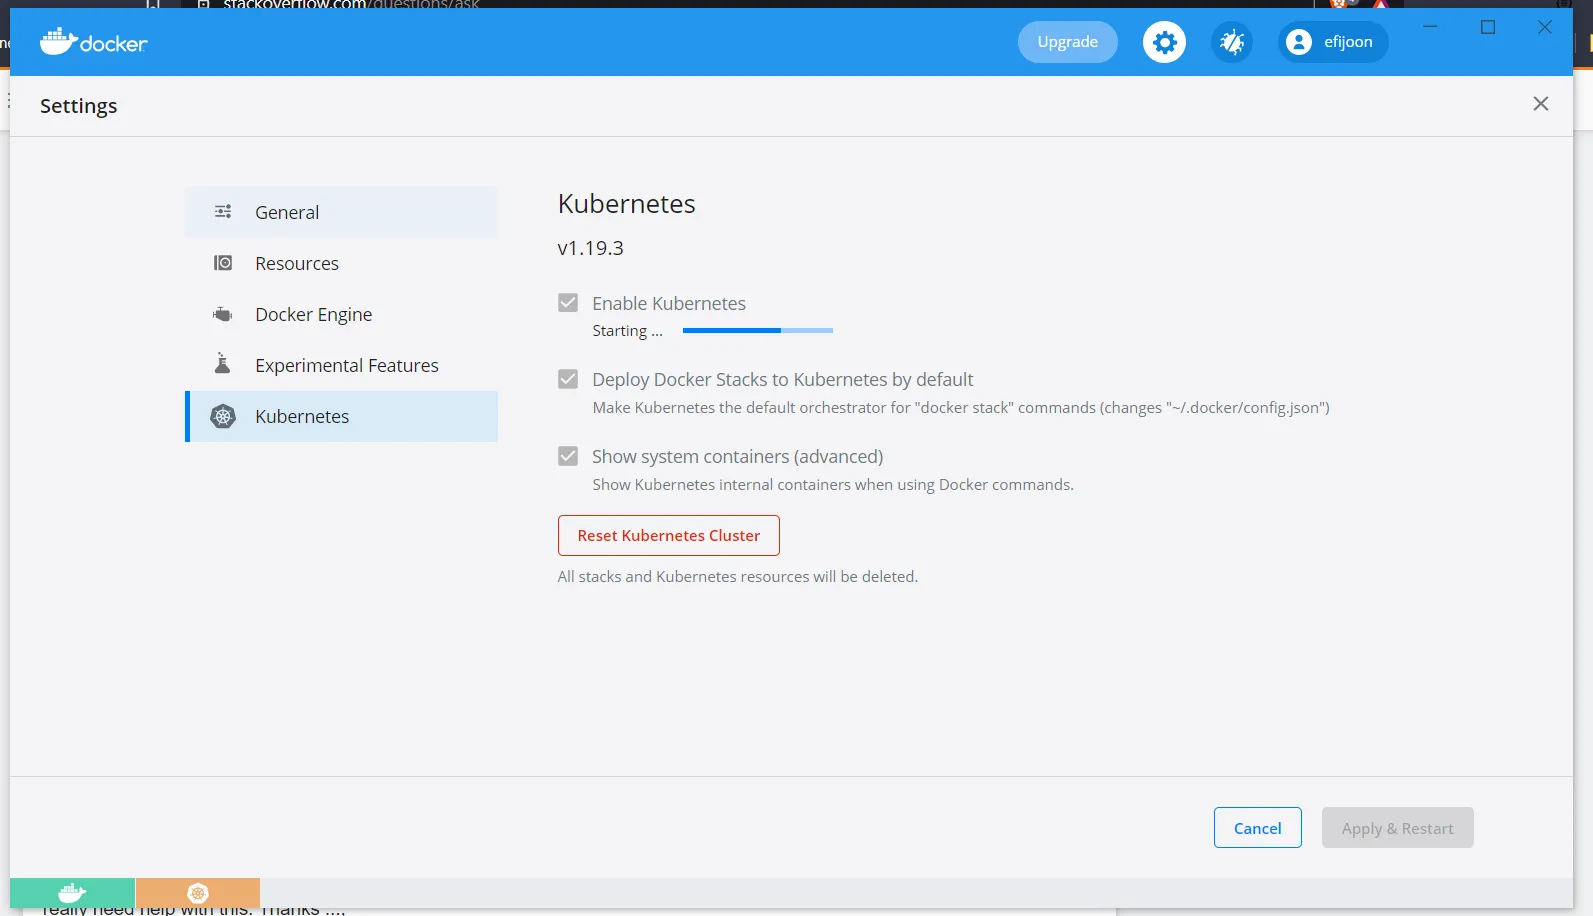Screen dimensions: 1593x916
Task: Minimize the Docker Desktop window
Action: (x=1431, y=27)
